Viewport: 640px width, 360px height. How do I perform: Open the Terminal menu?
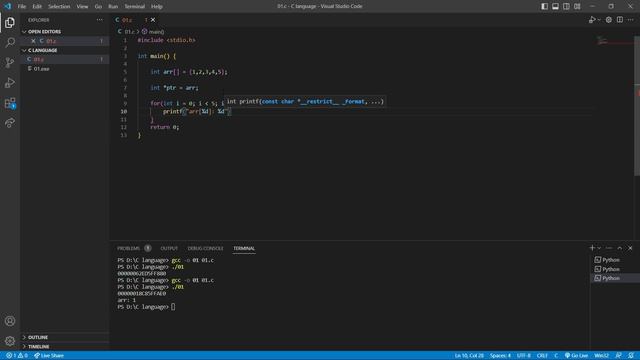tap(135, 6)
